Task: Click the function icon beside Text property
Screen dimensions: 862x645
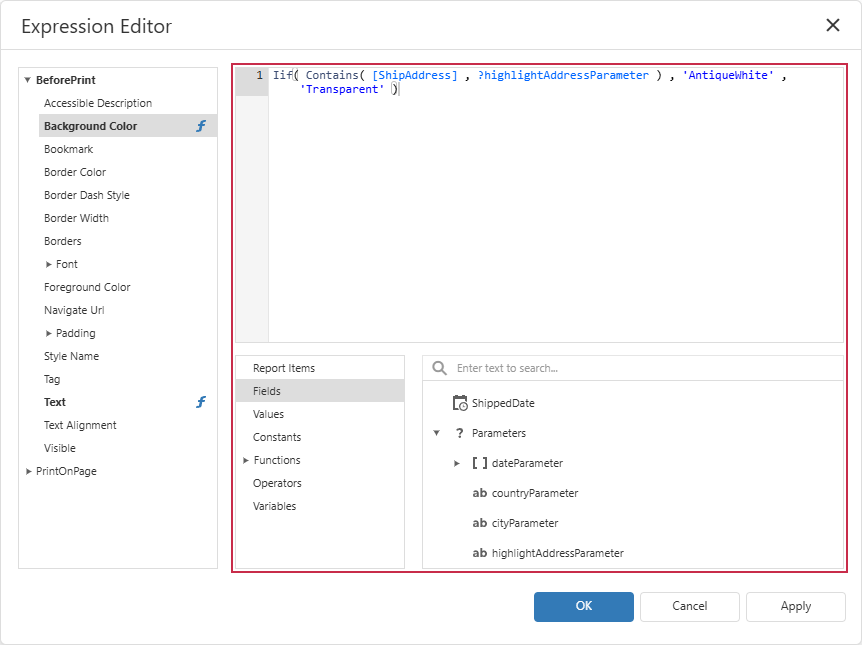Action: [x=201, y=402]
